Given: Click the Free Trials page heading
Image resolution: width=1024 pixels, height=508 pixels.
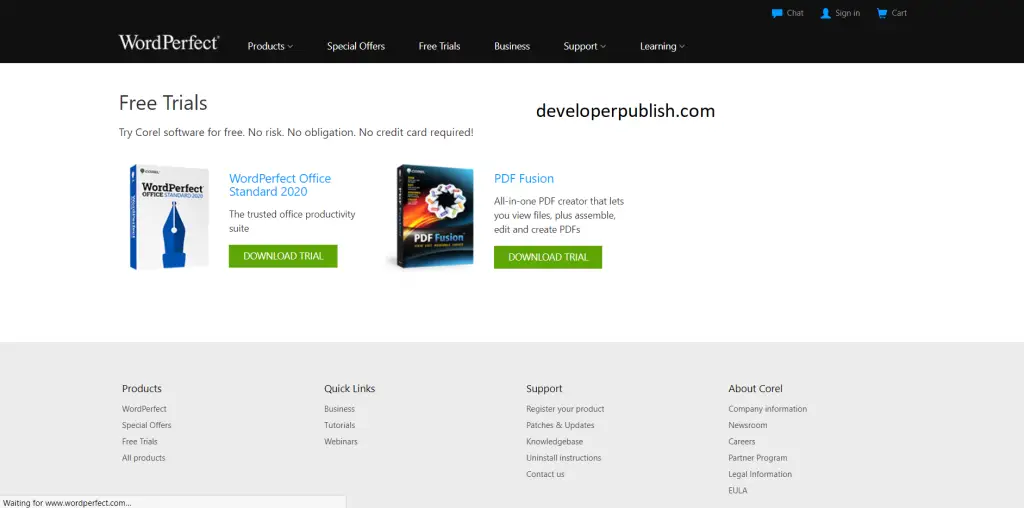Looking at the screenshot, I should (x=163, y=103).
